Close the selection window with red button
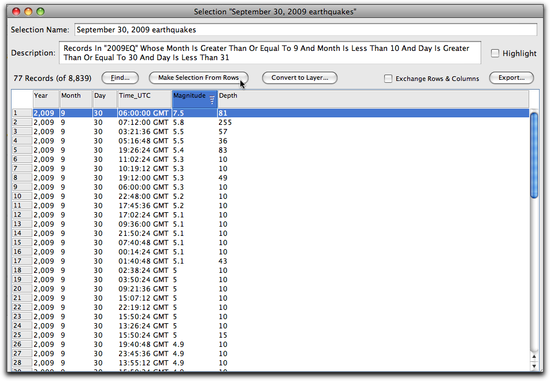 click(16, 12)
